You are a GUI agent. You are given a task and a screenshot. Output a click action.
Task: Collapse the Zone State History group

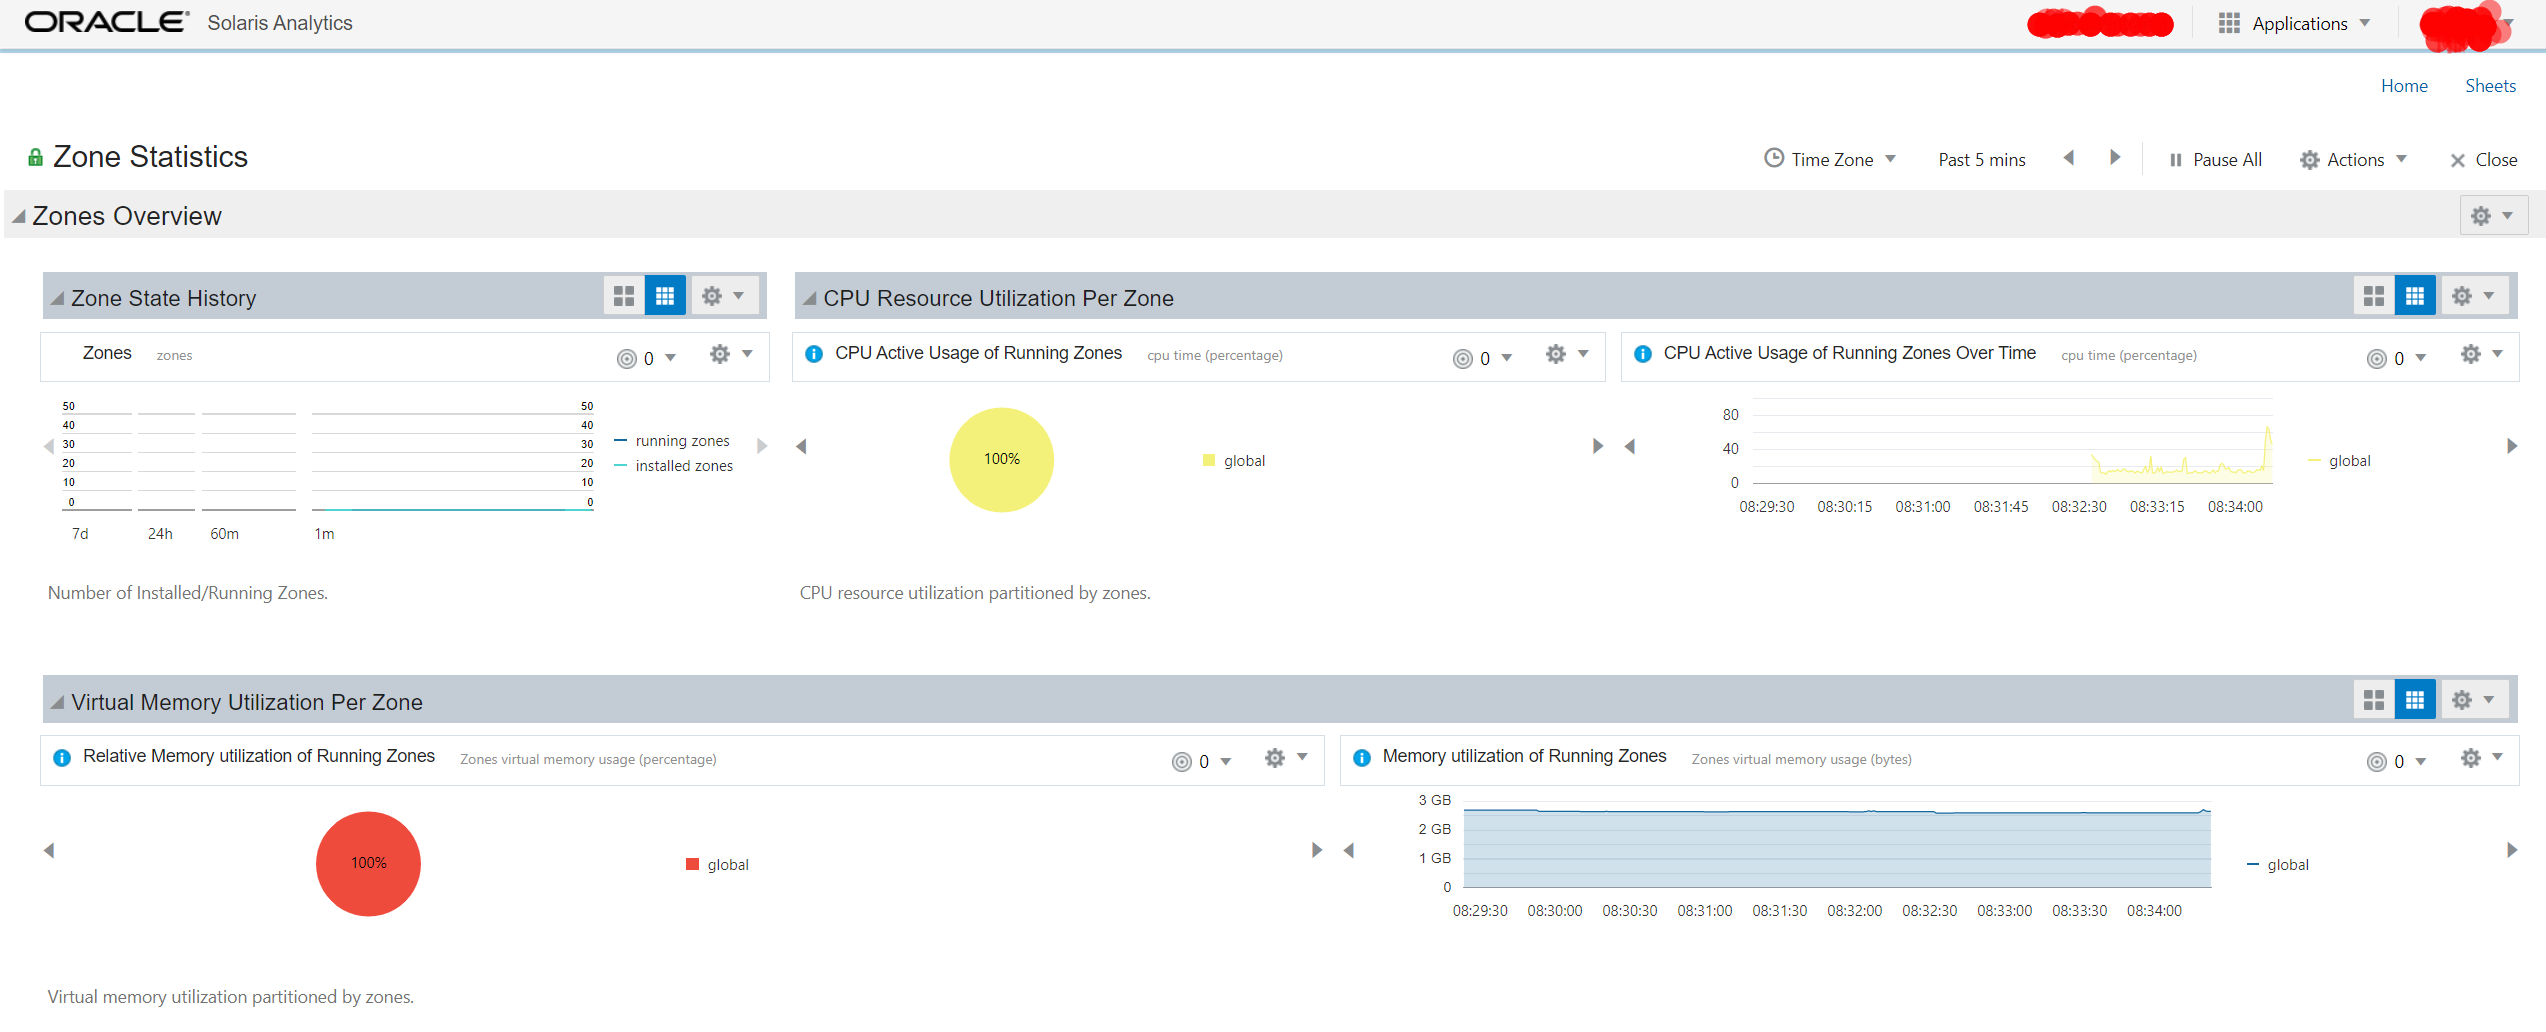pyautogui.click(x=58, y=298)
